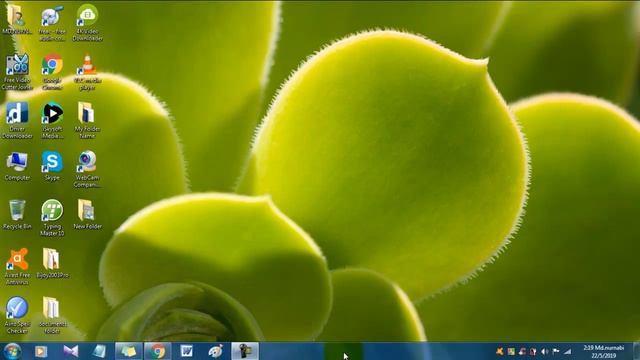Viewport: 640px width, 360px height.
Task: Switch to Sticky Notes on the taskbar
Action: 129,351
